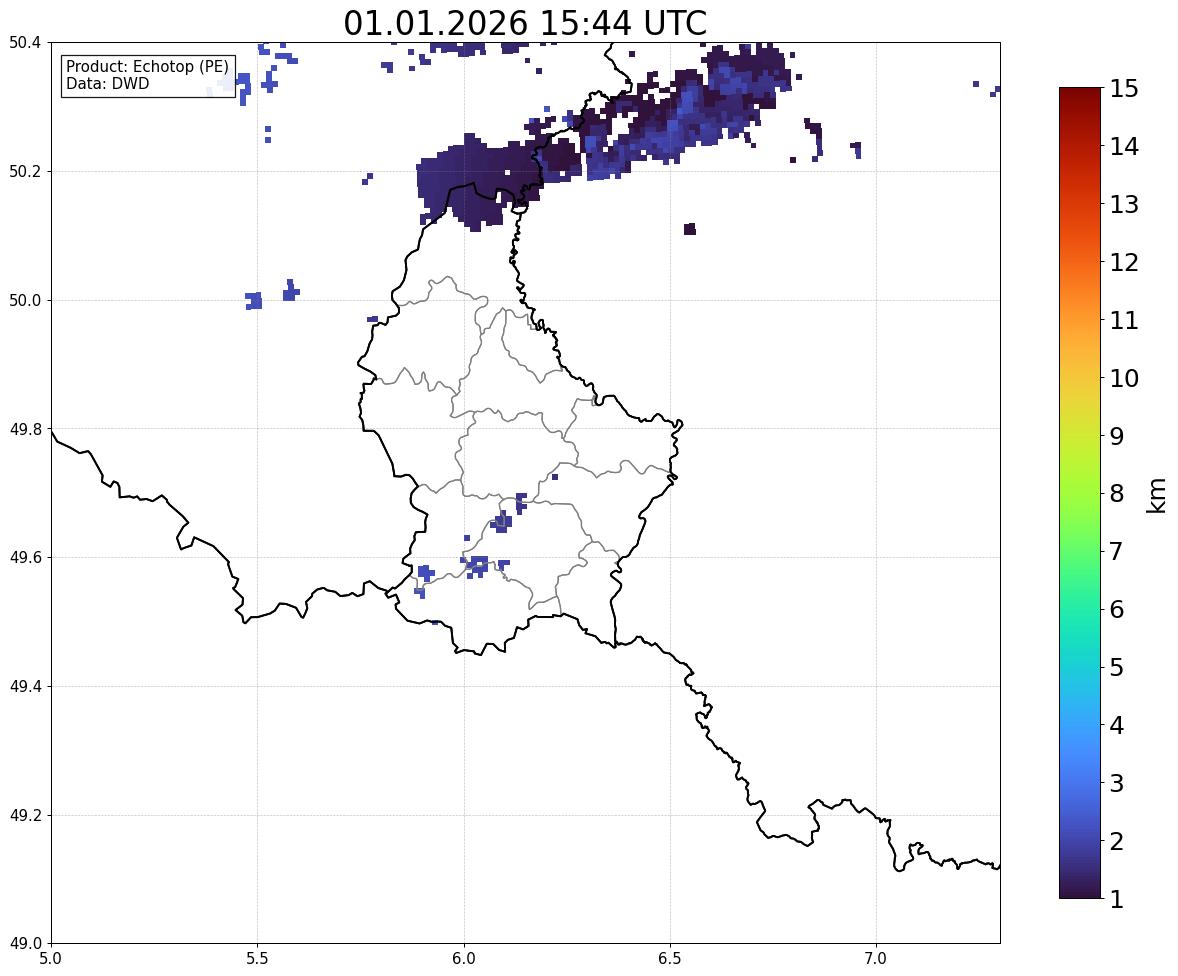Click the colorbar label '6'
Image resolution: width=1178 pixels, height=976 pixels.
(1117, 609)
